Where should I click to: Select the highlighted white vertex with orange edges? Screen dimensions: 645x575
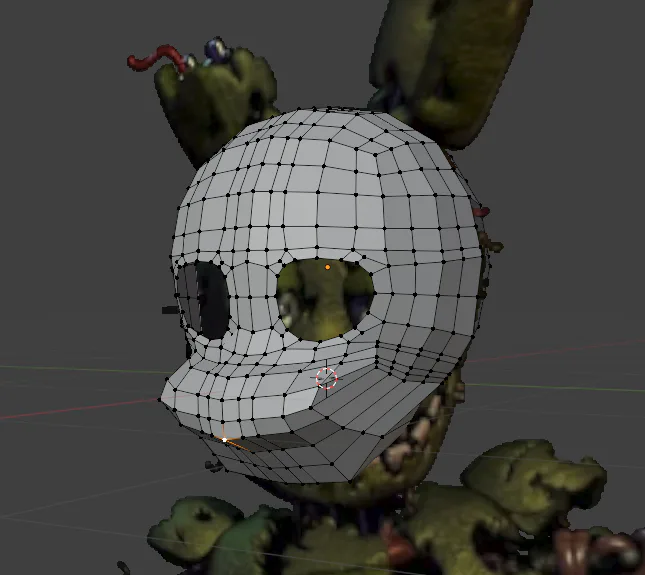[225, 440]
